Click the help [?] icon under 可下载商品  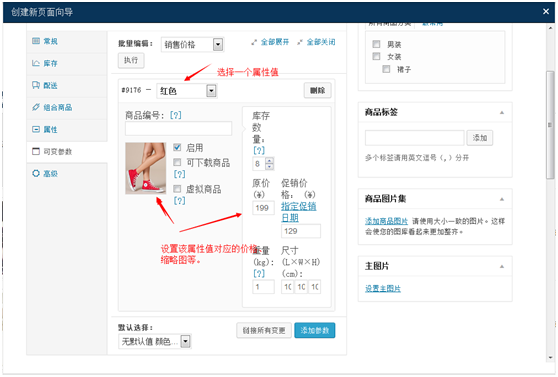179,174
